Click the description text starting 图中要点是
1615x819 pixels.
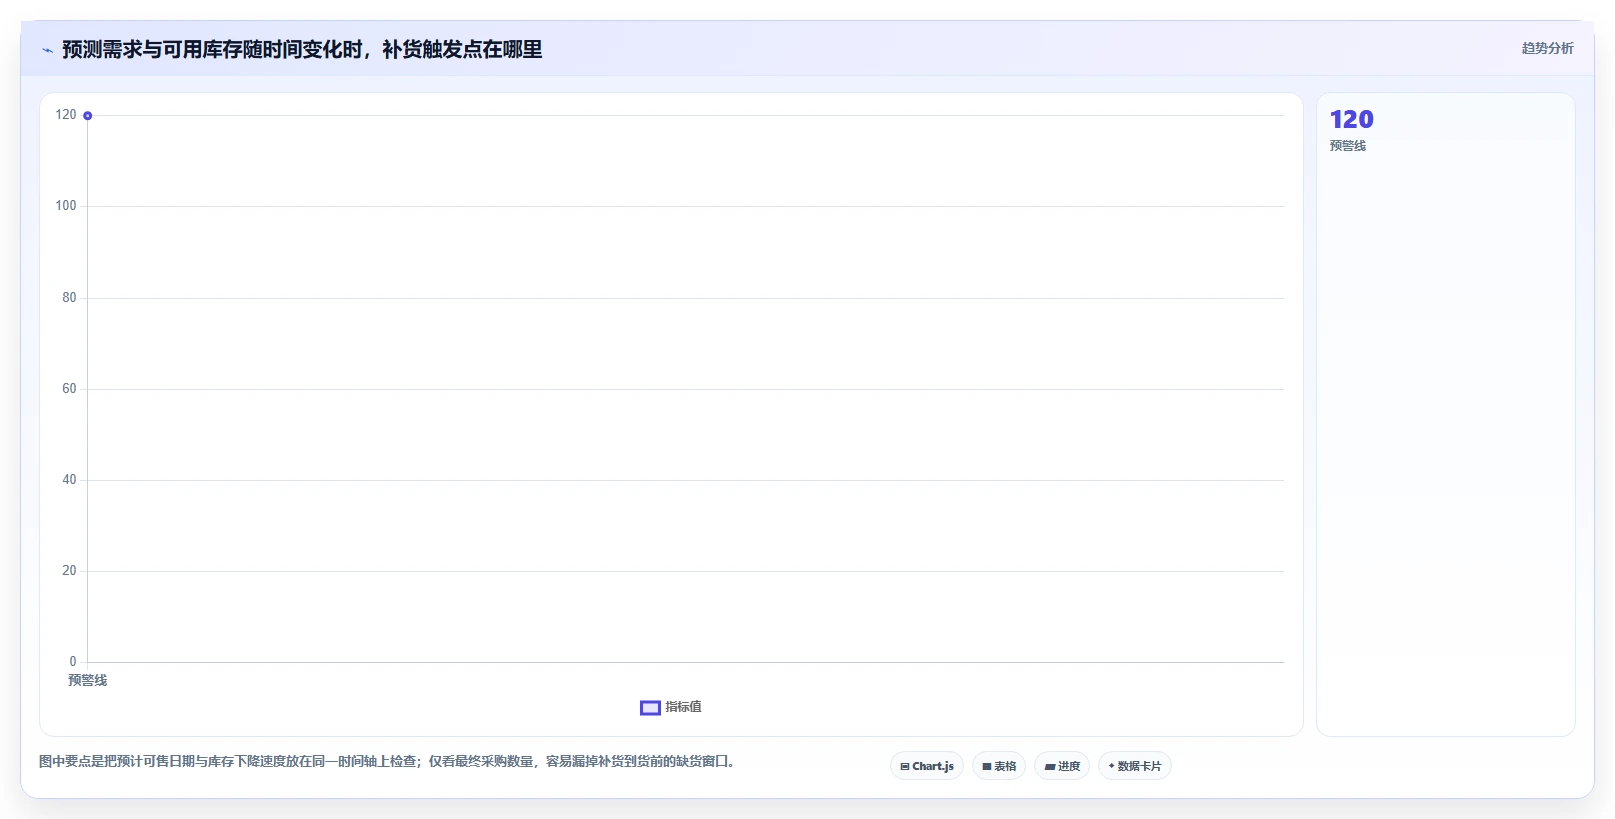(388, 762)
